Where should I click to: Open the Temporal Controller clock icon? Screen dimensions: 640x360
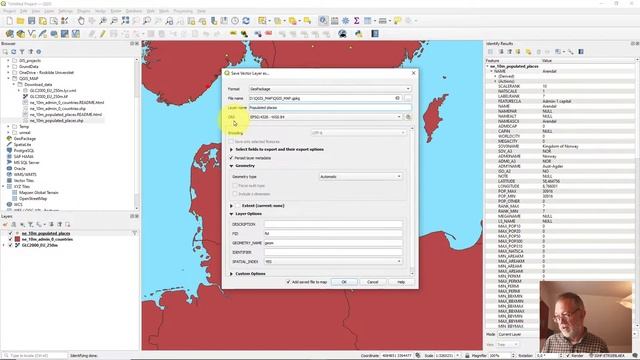point(235,21)
